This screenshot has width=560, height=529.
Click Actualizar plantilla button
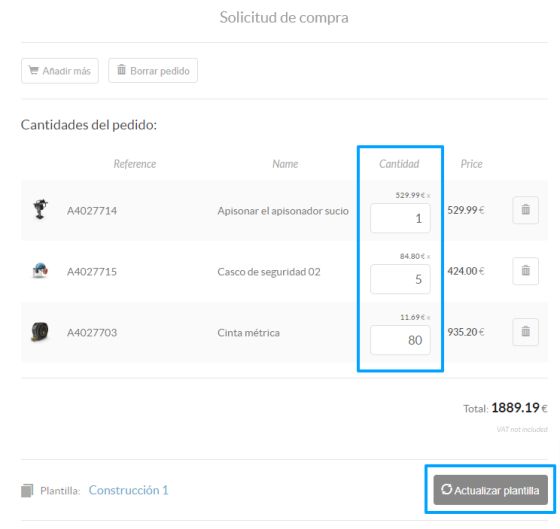tap(490, 490)
